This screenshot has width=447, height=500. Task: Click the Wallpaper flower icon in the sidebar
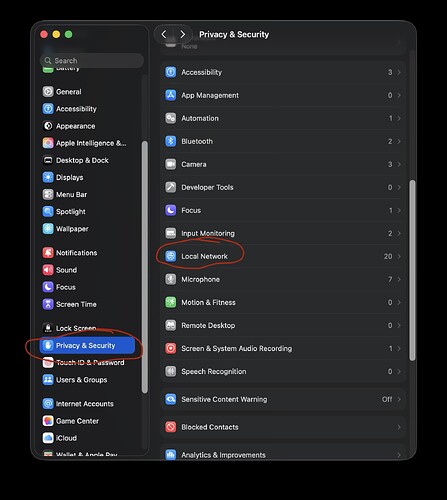pyautogui.click(x=48, y=229)
